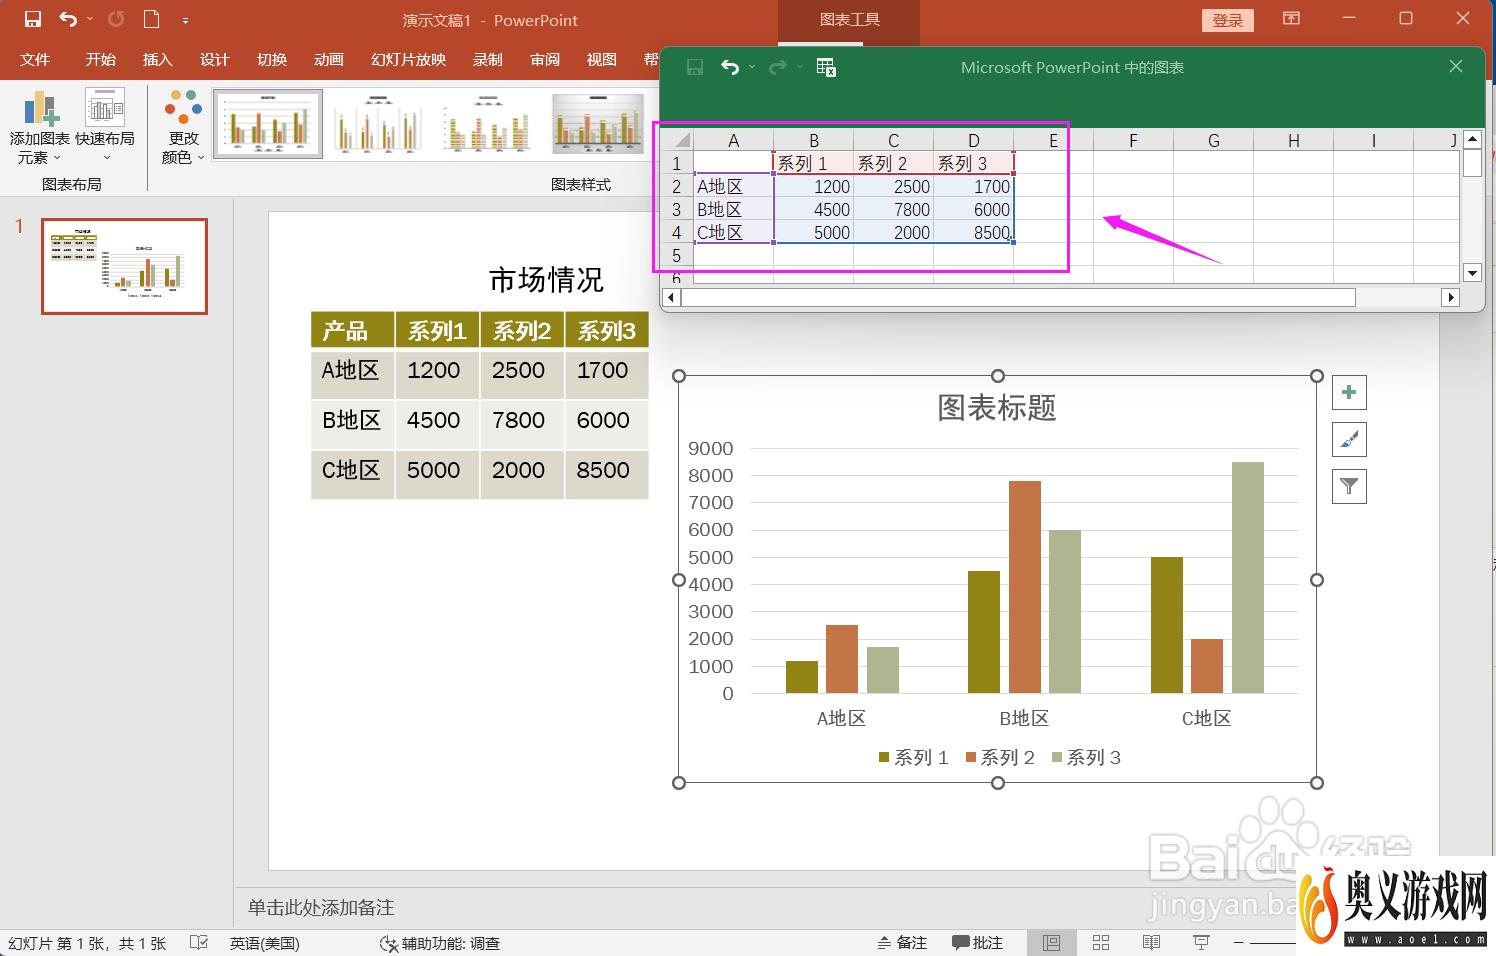Click spreadsheet cell with value 8500
The height and width of the screenshot is (956, 1496).
pyautogui.click(x=973, y=233)
